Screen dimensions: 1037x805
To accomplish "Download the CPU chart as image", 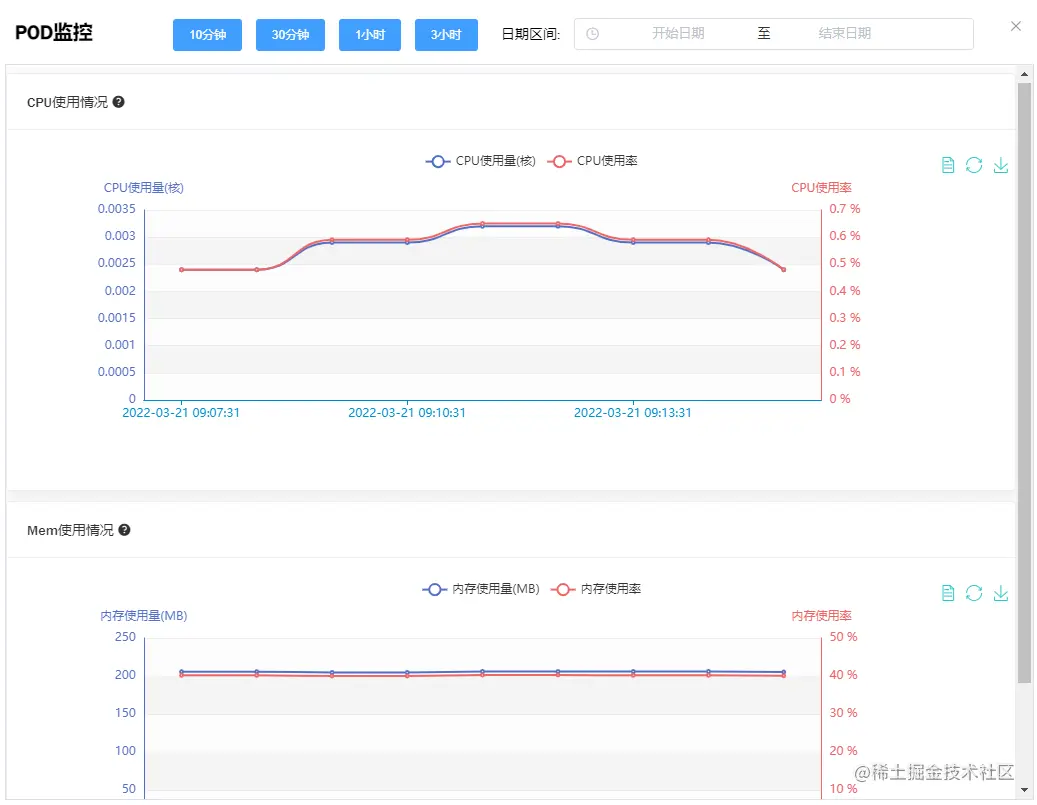I will pyautogui.click(x=1001, y=165).
